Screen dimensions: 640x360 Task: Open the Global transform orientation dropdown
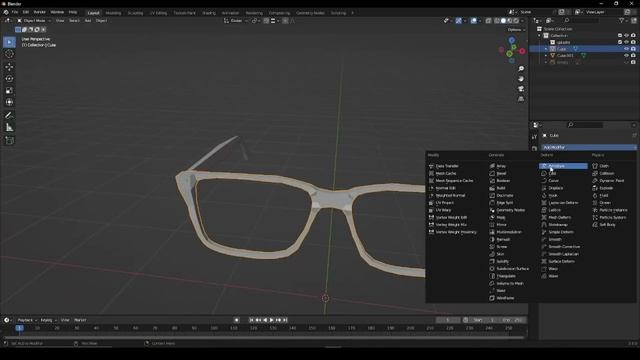(x=236, y=21)
